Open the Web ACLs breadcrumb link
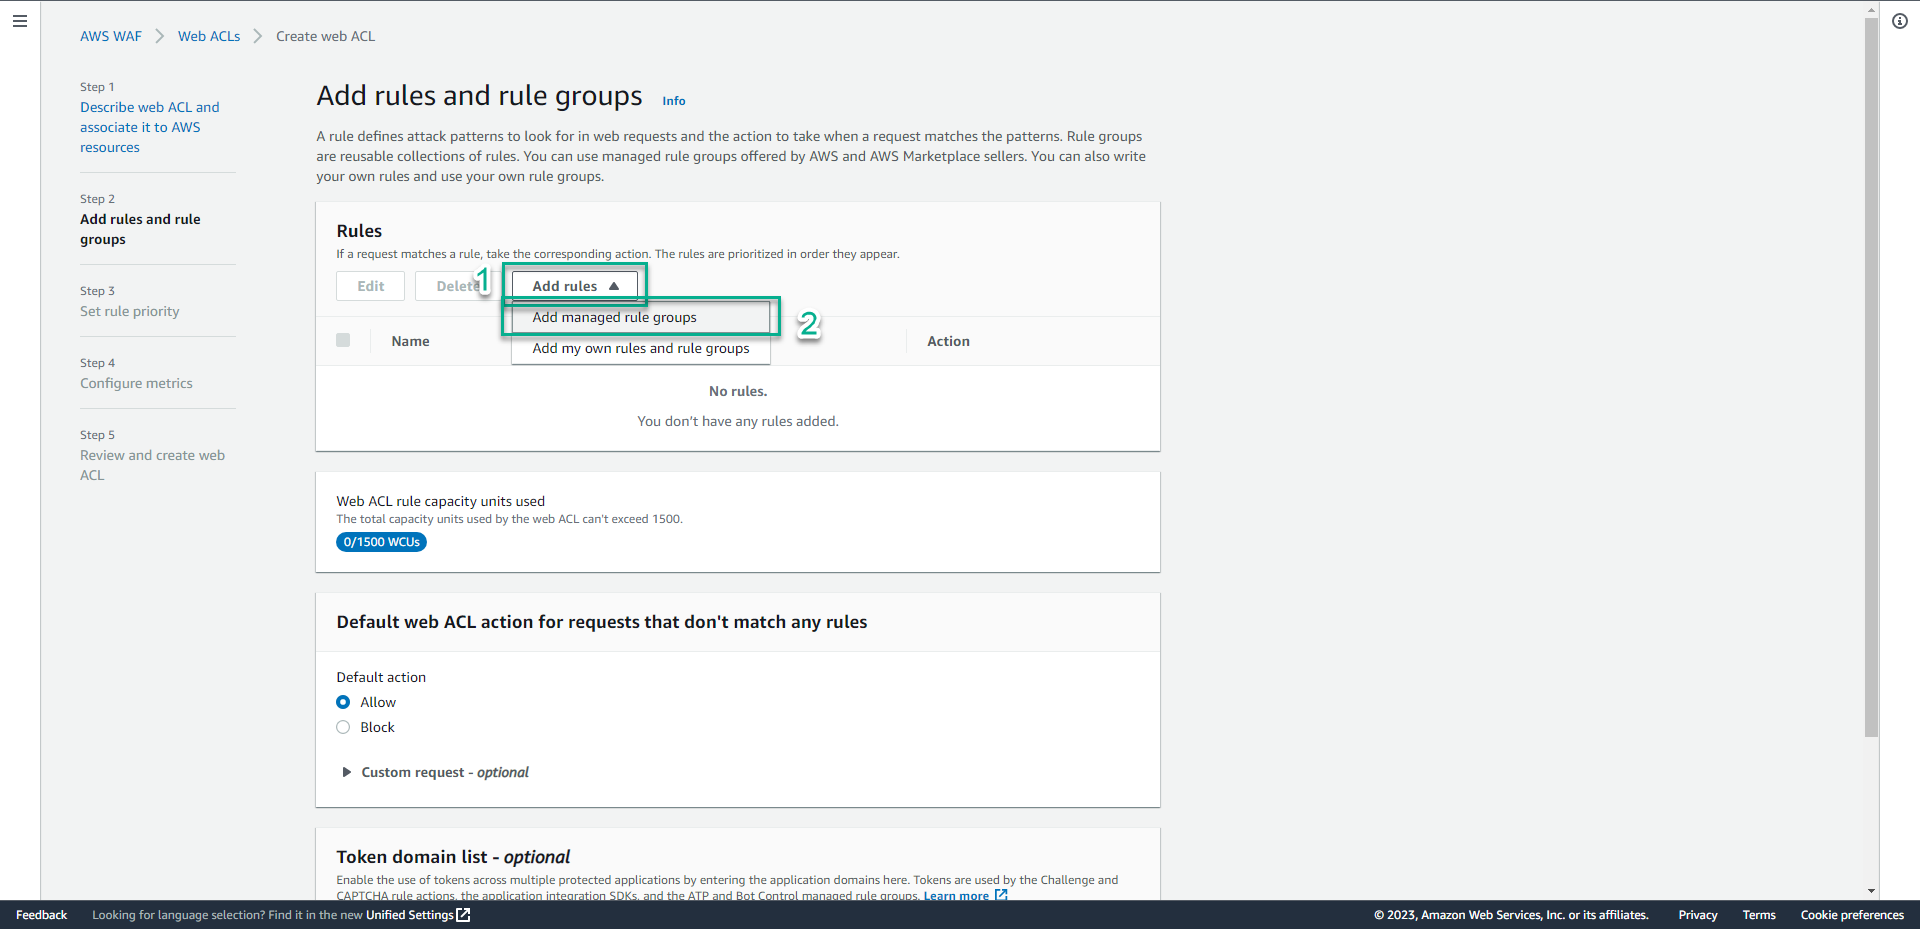 pos(208,36)
